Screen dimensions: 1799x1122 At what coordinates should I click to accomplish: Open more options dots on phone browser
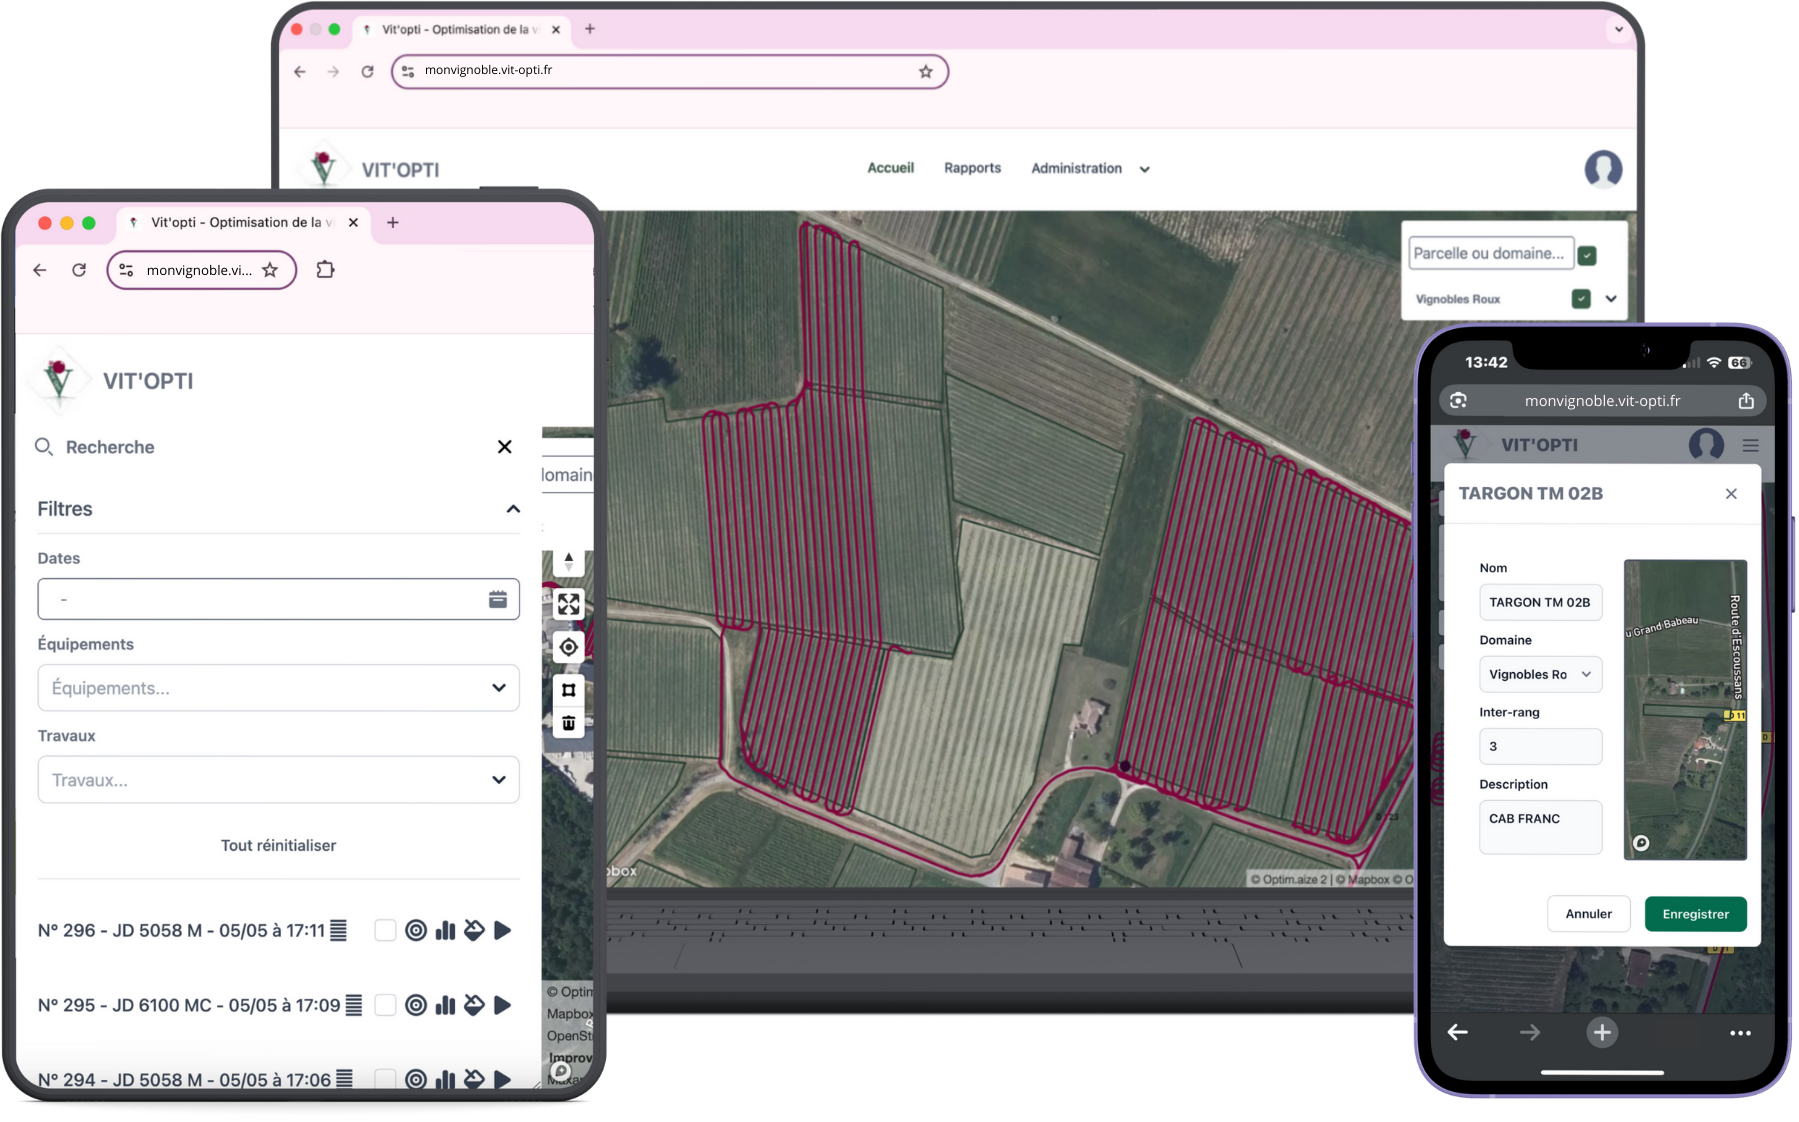[1740, 1033]
